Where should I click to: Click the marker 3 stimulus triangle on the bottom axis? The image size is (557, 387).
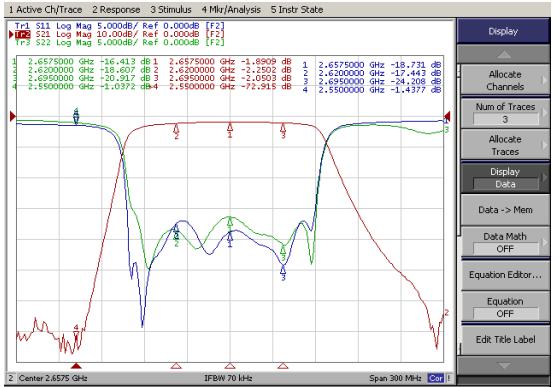(x=283, y=366)
